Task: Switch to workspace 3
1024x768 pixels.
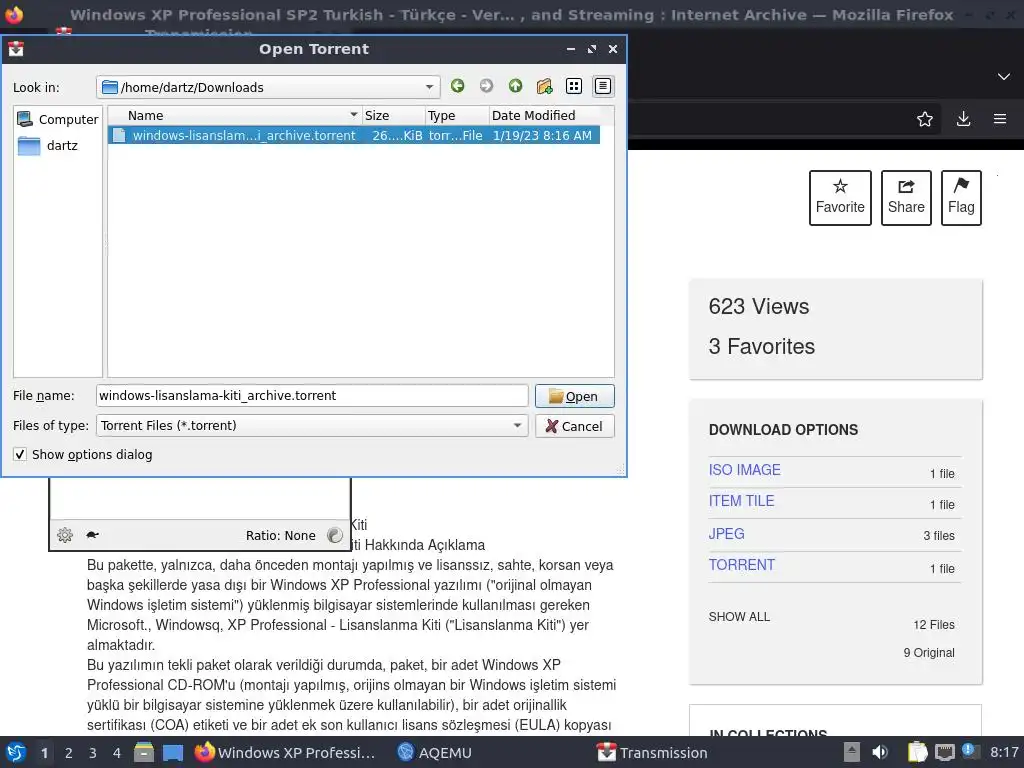Action: 93,752
